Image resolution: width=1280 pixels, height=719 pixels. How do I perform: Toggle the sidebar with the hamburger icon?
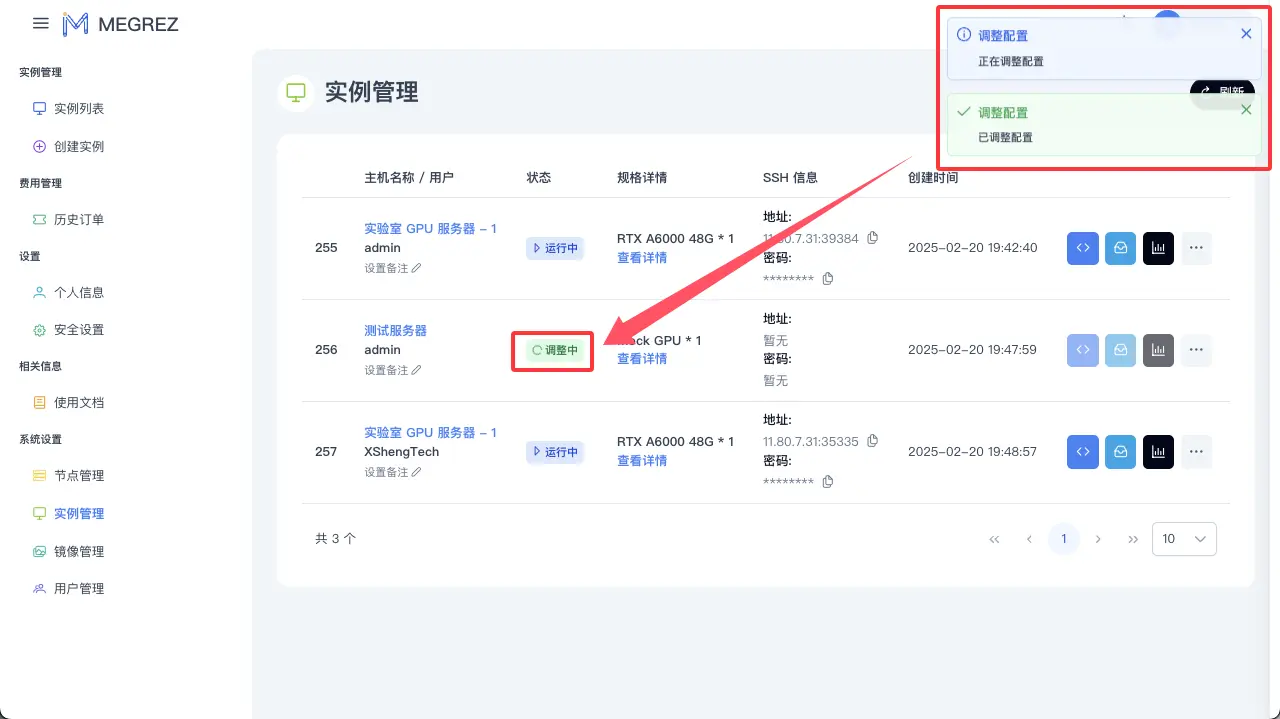pyautogui.click(x=39, y=24)
